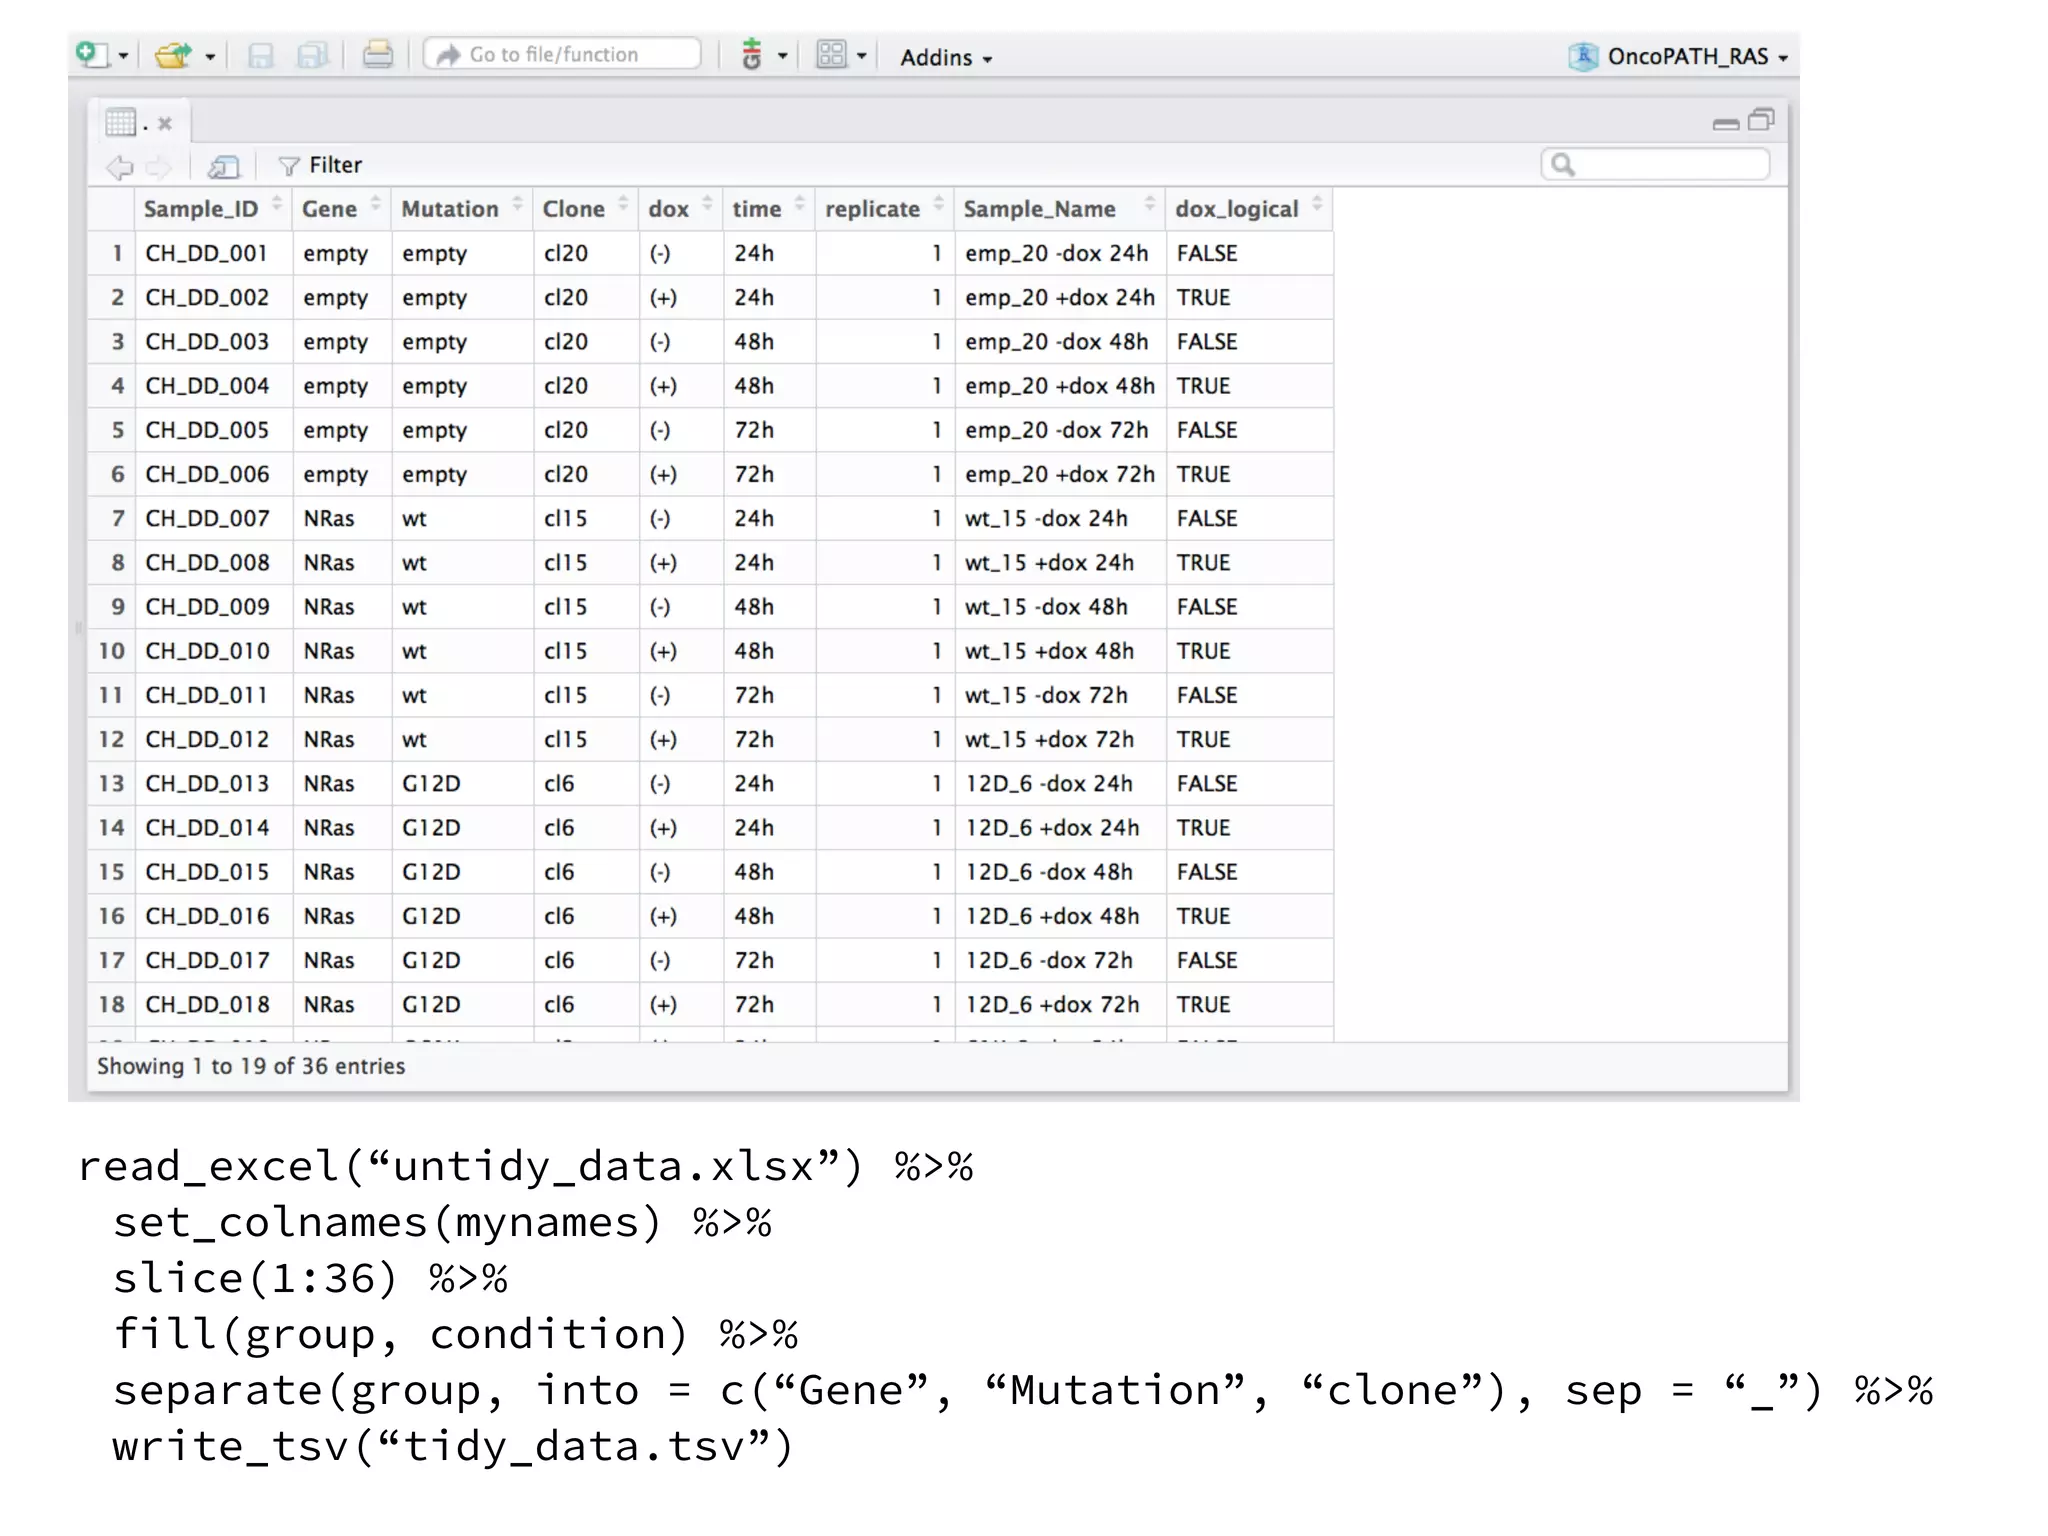Click the Open File folder icon
Screen dimensions: 2048x1536
click(174, 55)
